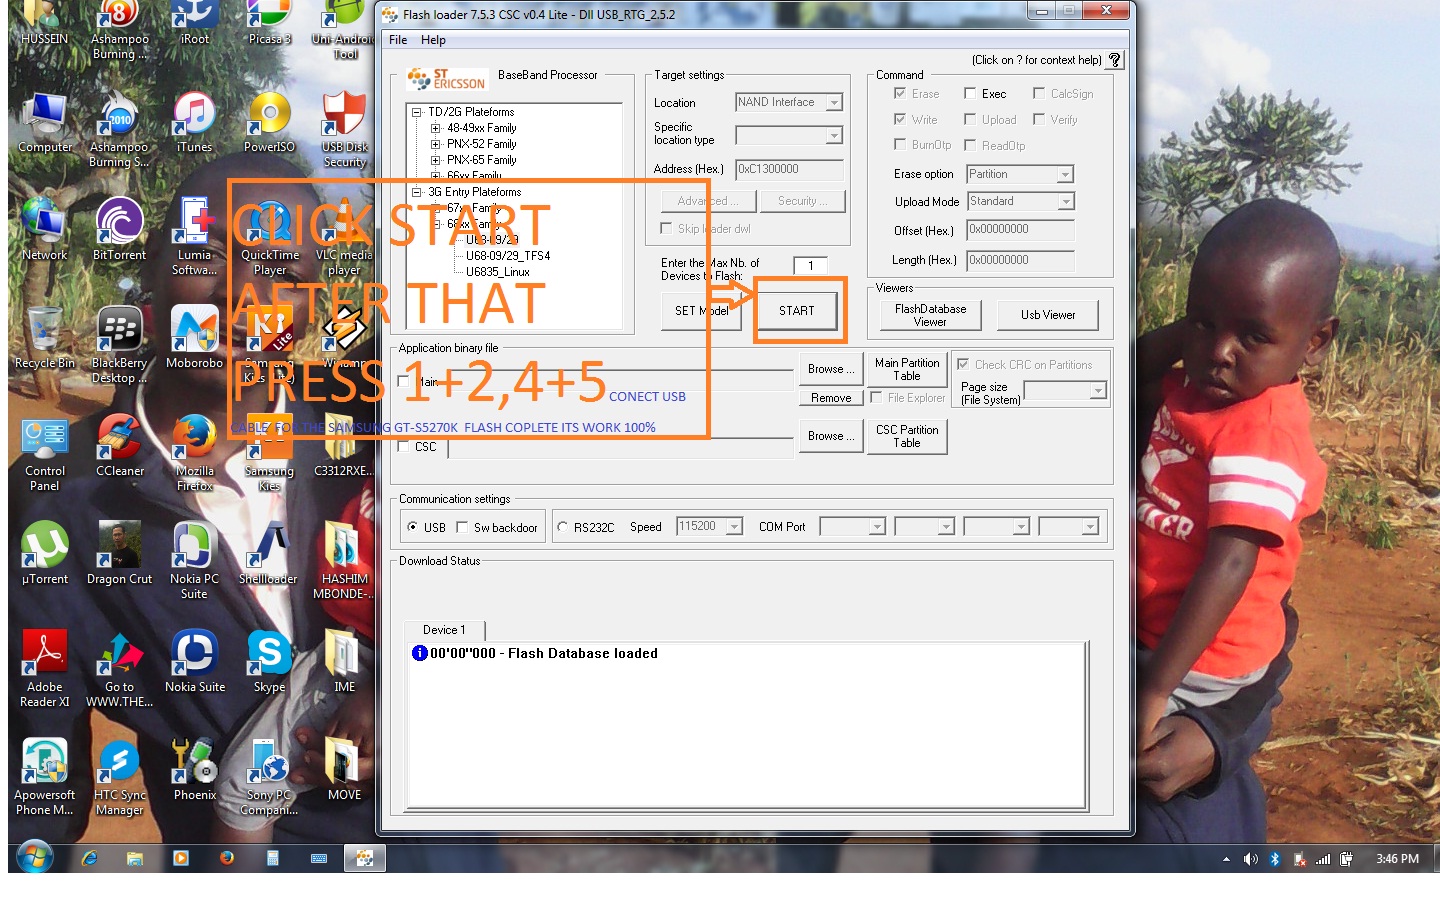Open the Help menu
The height and width of the screenshot is (900, 1440).
(x=433, y=40)
